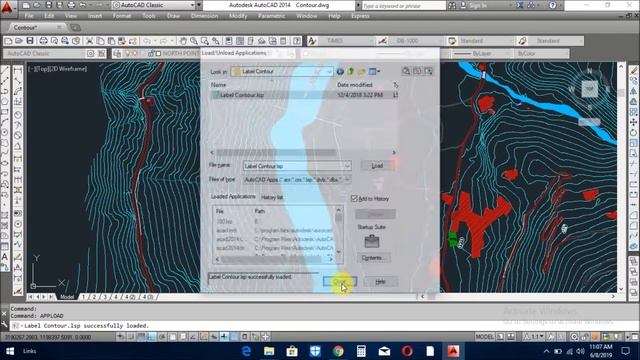This screenshot has height=360, width=640.
Task: Click the New drawing toolbar icon
Action: point(8,41)
